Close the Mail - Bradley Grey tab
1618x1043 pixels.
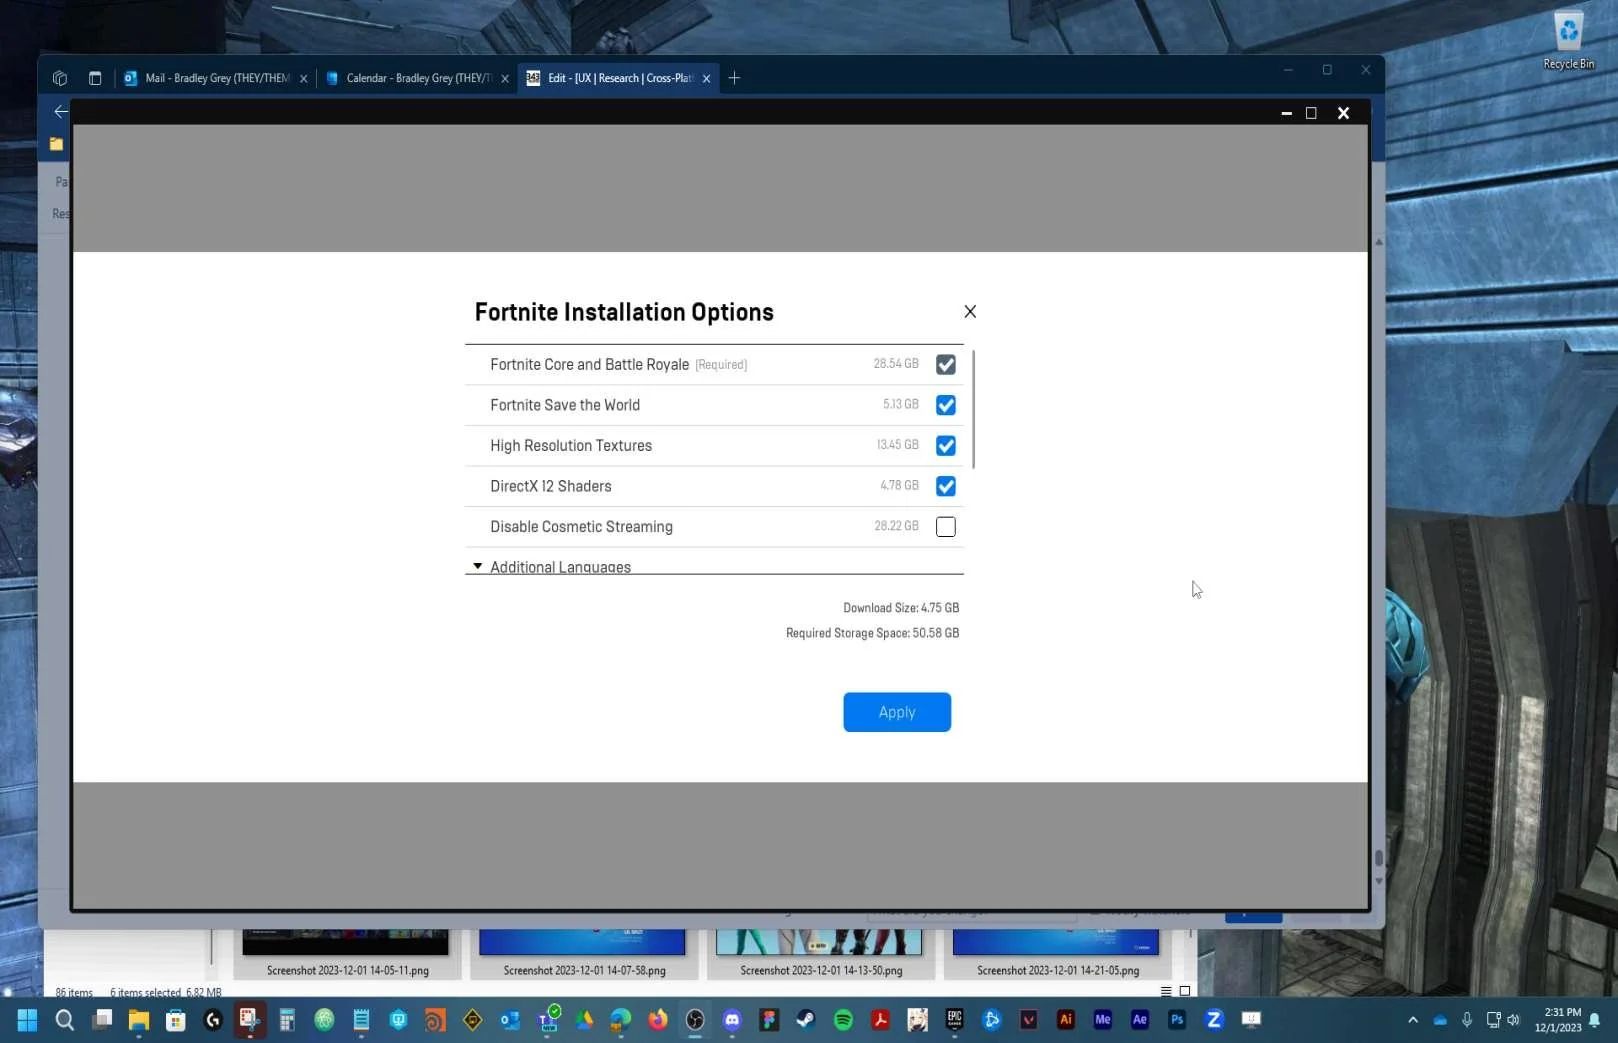click(304, 78)
